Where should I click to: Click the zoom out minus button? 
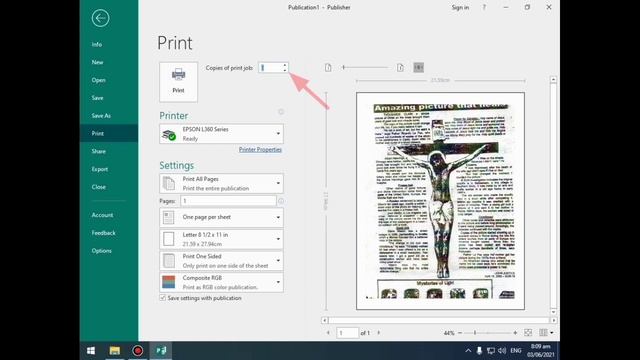[460, 333]
